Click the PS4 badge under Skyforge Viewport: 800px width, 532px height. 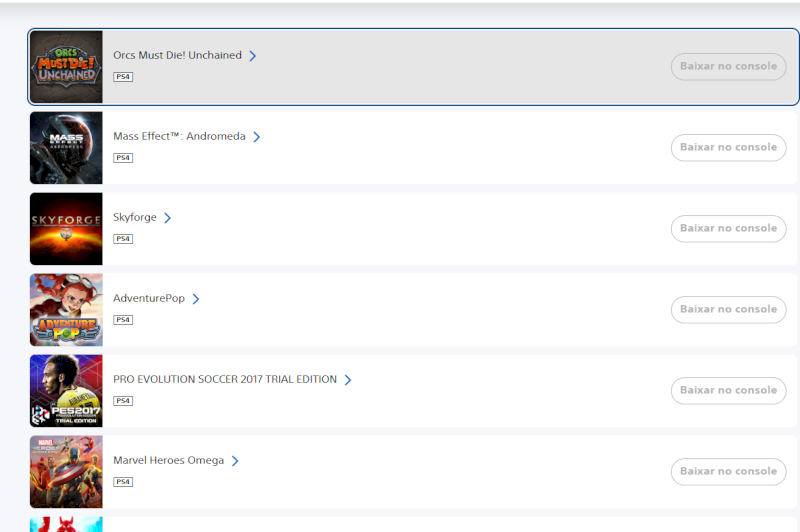click(123, 239)
